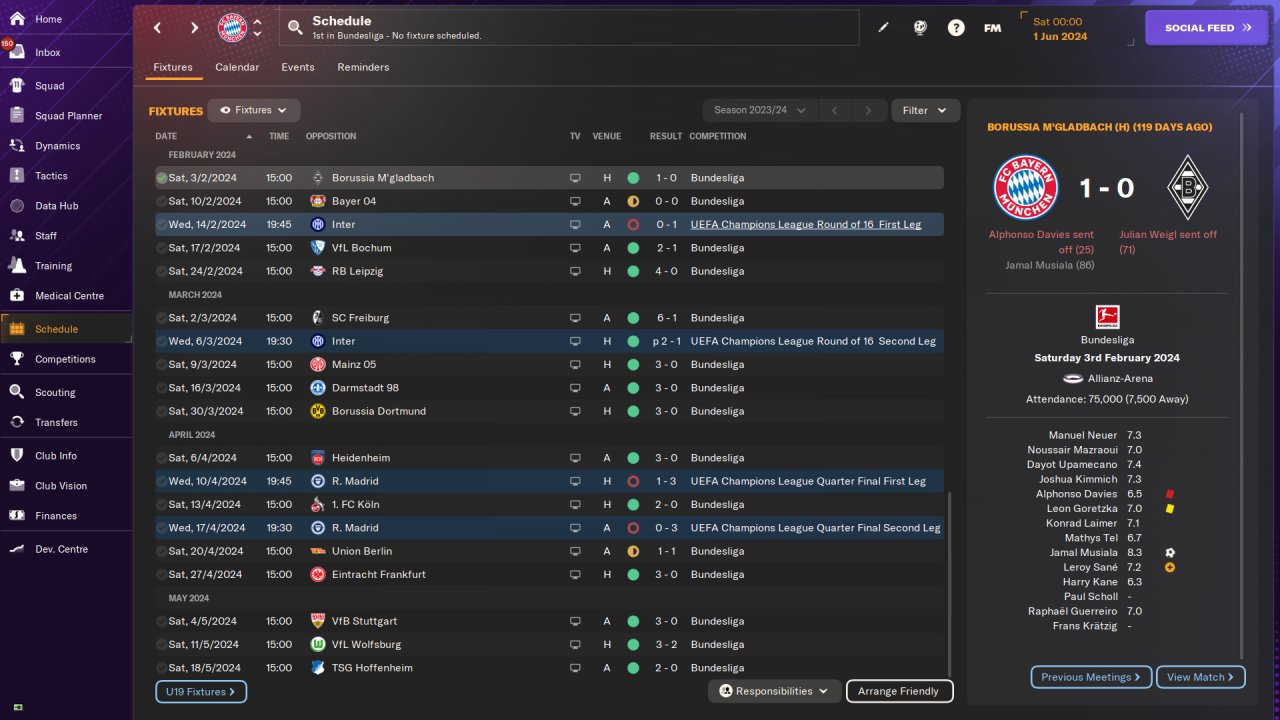Open the Inbox with 150 unread
This screenshot has width=1280, height=720.
(x=66, y=52)
